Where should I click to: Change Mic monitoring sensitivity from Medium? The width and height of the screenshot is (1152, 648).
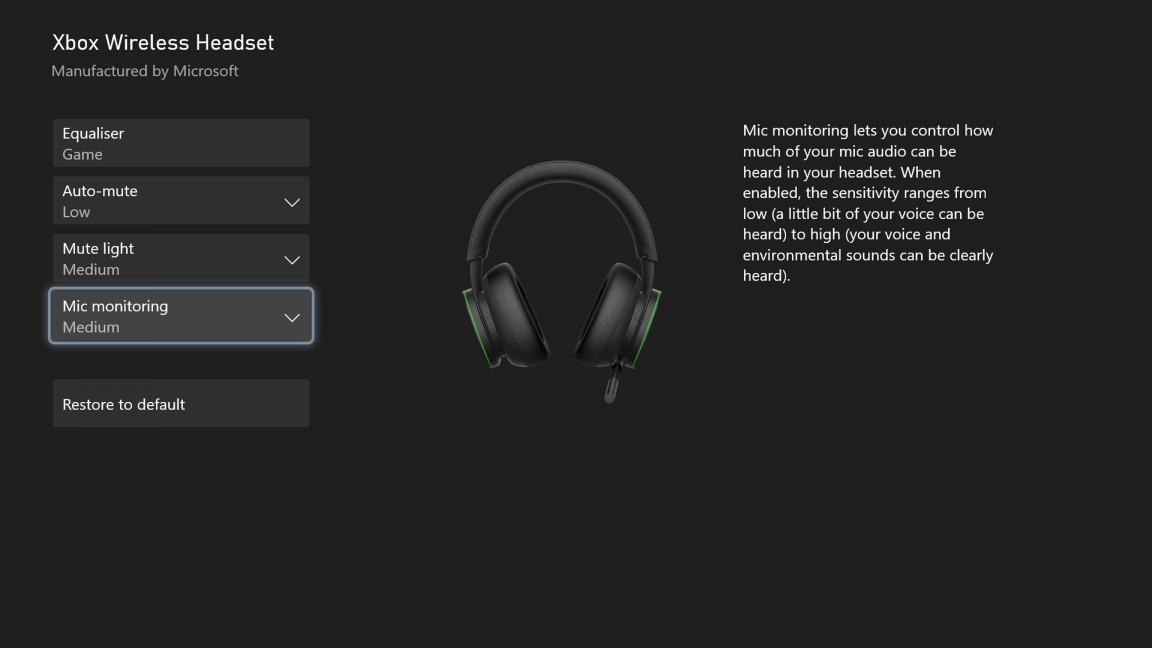click(181, 316)
